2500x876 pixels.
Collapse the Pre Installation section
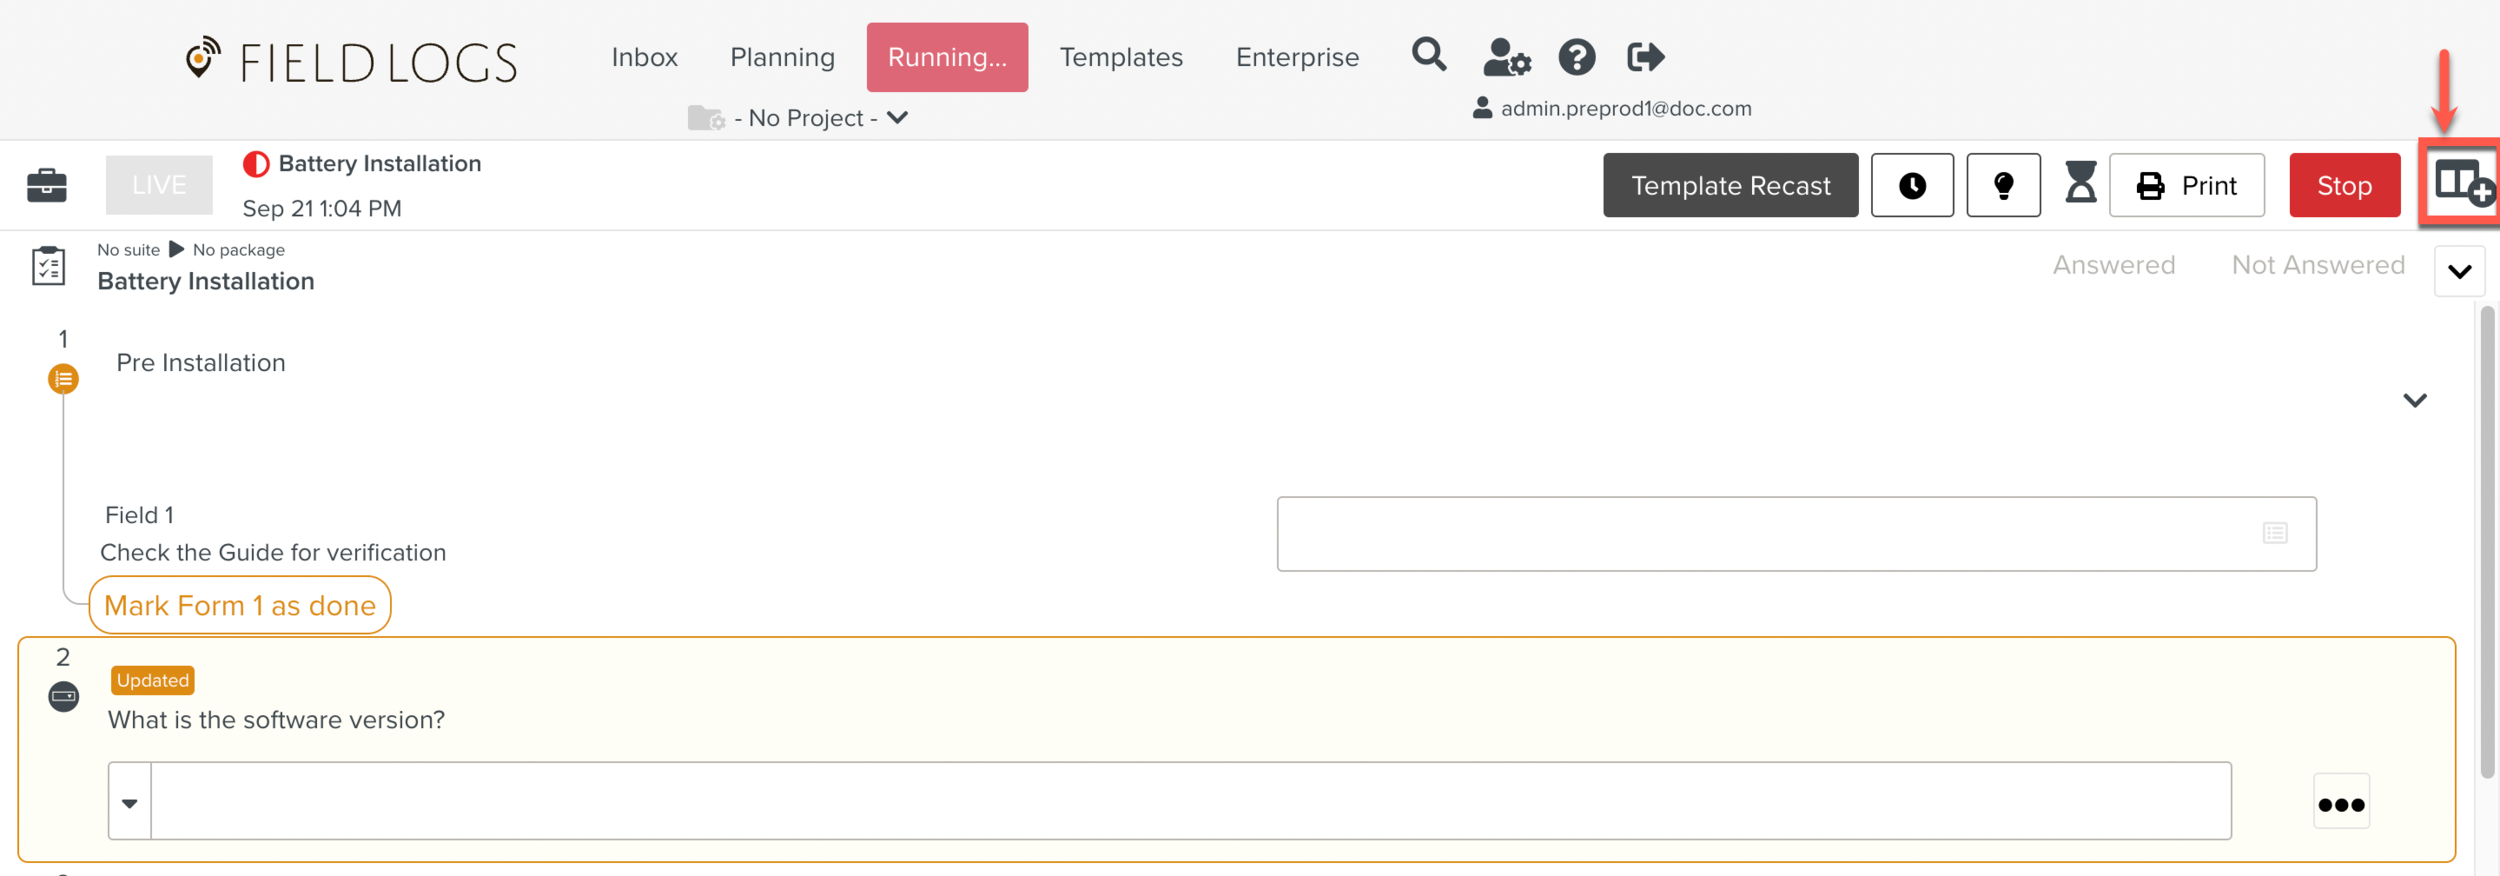[2414, 400]
